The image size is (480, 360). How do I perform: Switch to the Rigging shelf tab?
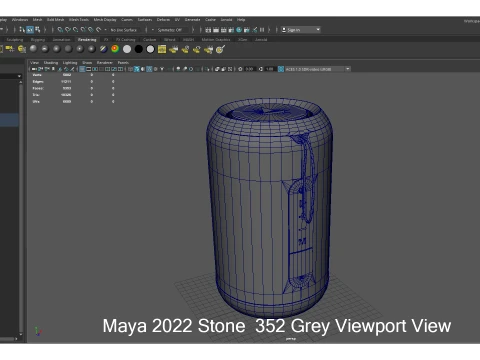tap(38, 40)
